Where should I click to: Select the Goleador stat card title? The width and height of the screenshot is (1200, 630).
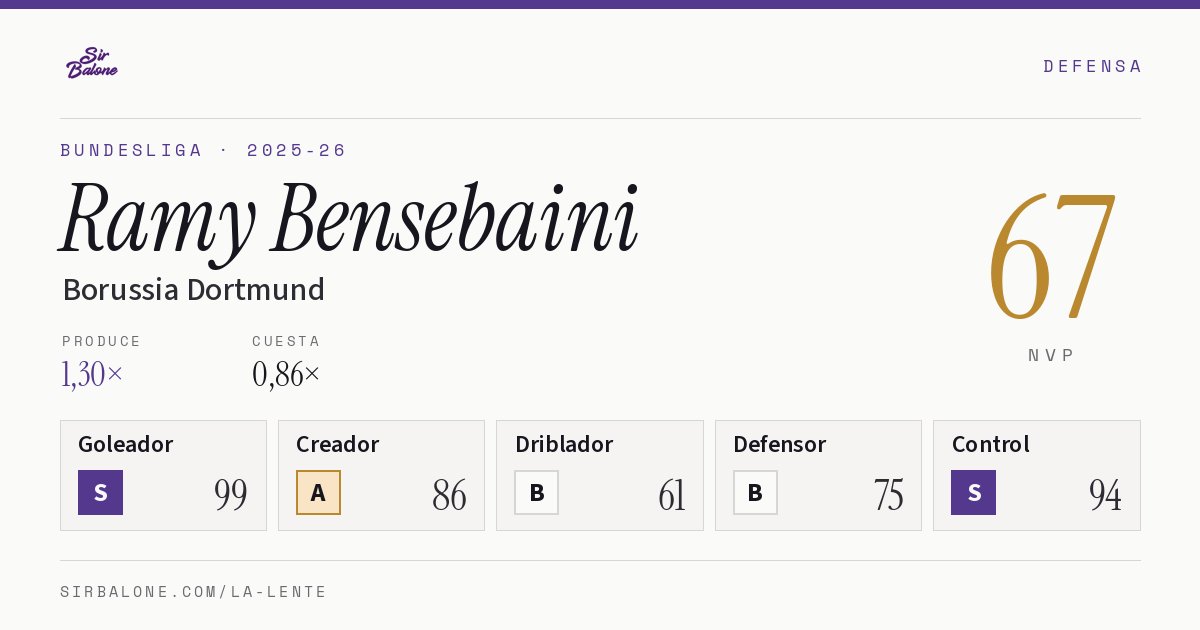126,444
